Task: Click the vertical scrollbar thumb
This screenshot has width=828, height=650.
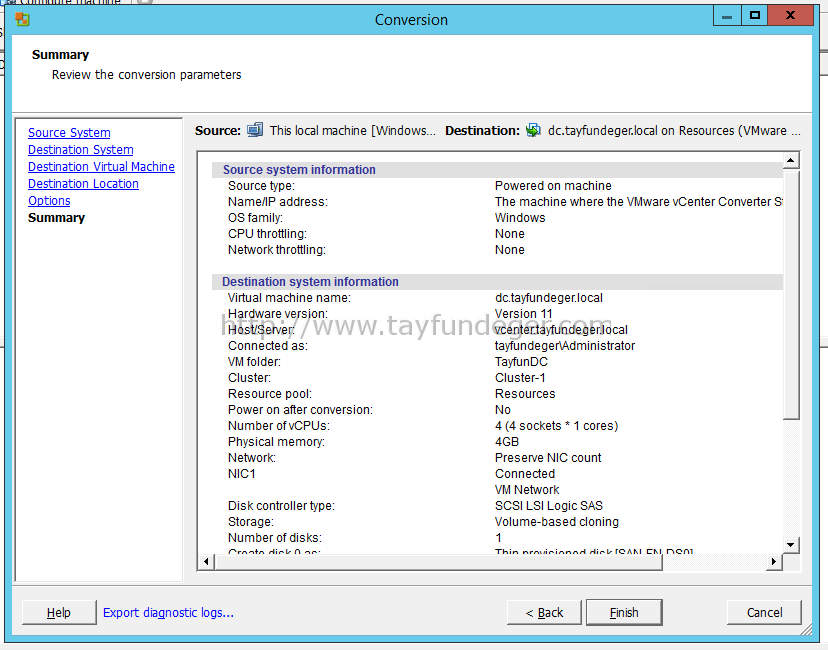Action: [x=791, y=294]
